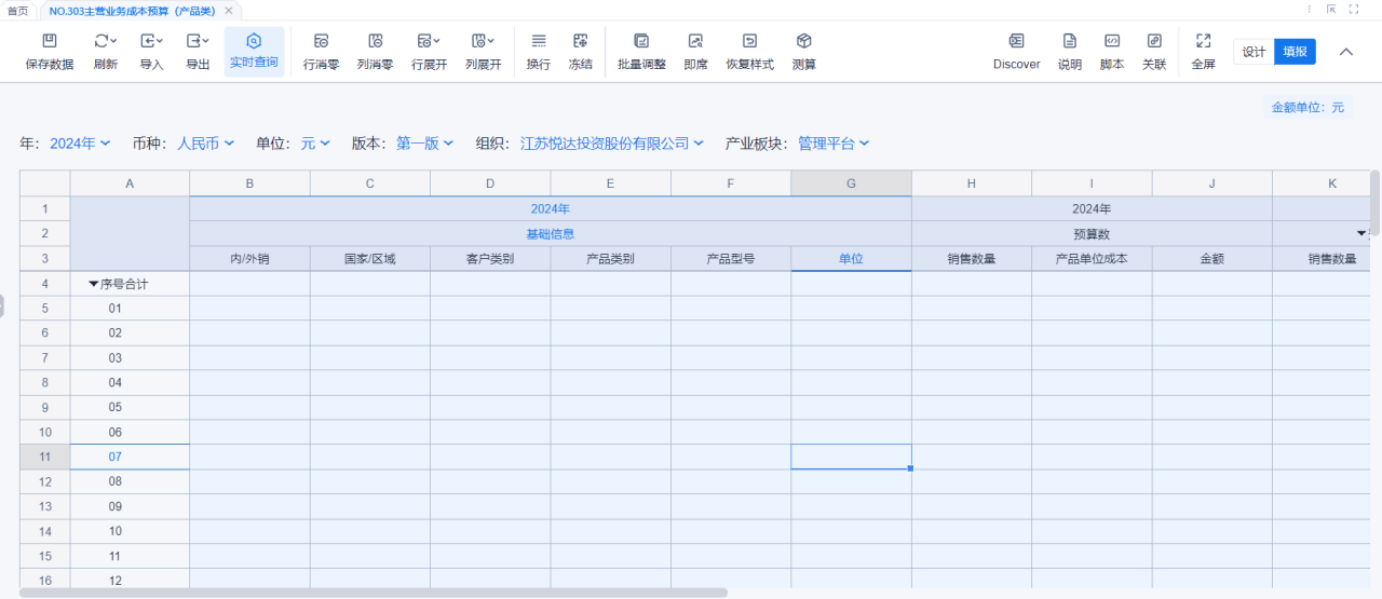Toggle Wrap Text (换行) option
1382x599 pixels.
[x=538, y=42]
